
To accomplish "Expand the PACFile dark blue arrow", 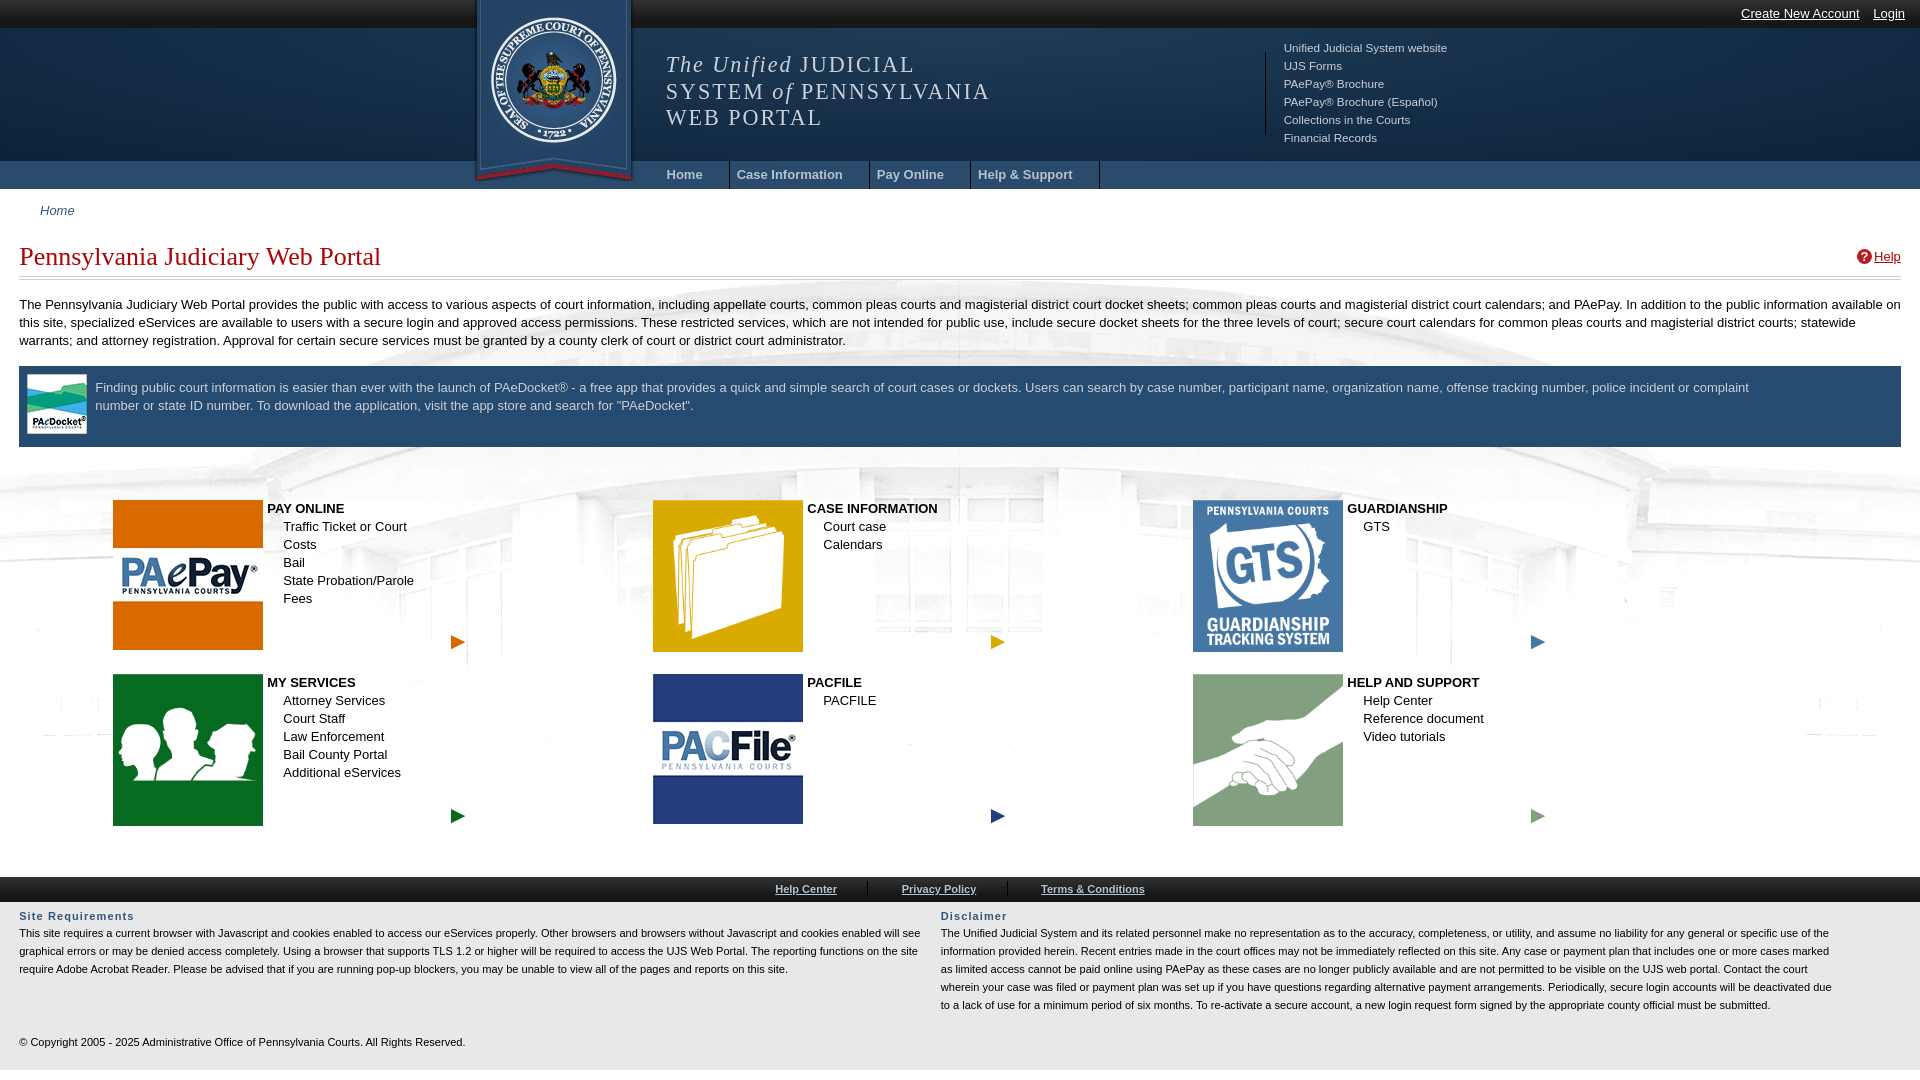I will [998, 816].
